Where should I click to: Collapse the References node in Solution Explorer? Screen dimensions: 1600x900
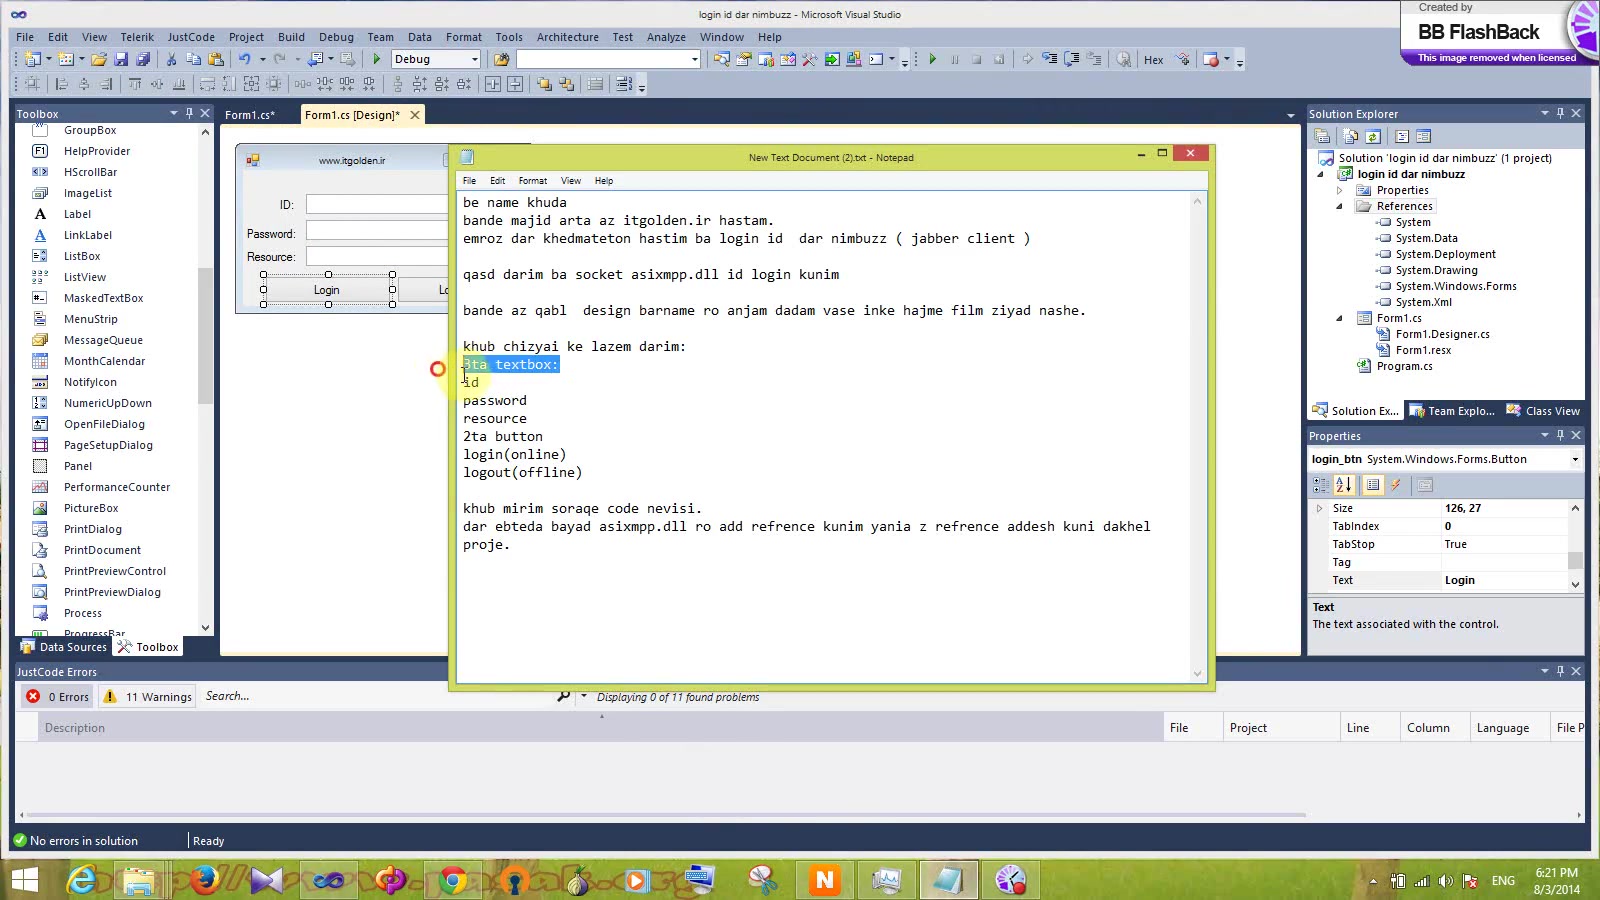(1340, 206)
